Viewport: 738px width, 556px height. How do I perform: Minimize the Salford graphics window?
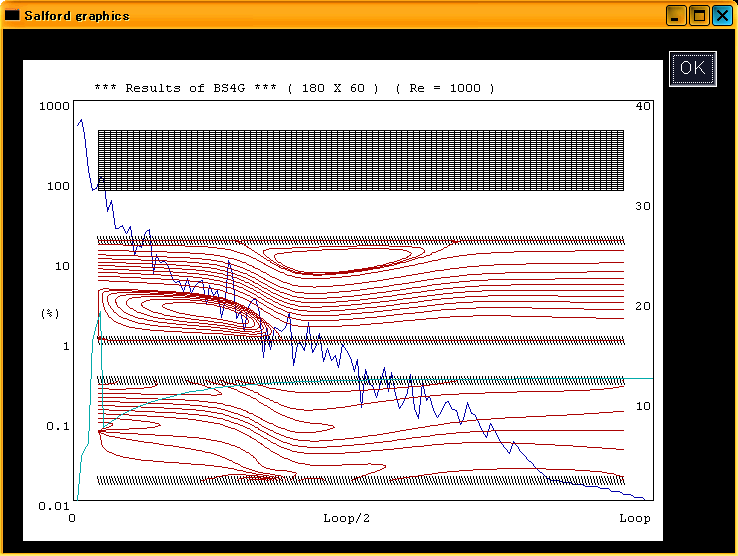pos(676,16)
